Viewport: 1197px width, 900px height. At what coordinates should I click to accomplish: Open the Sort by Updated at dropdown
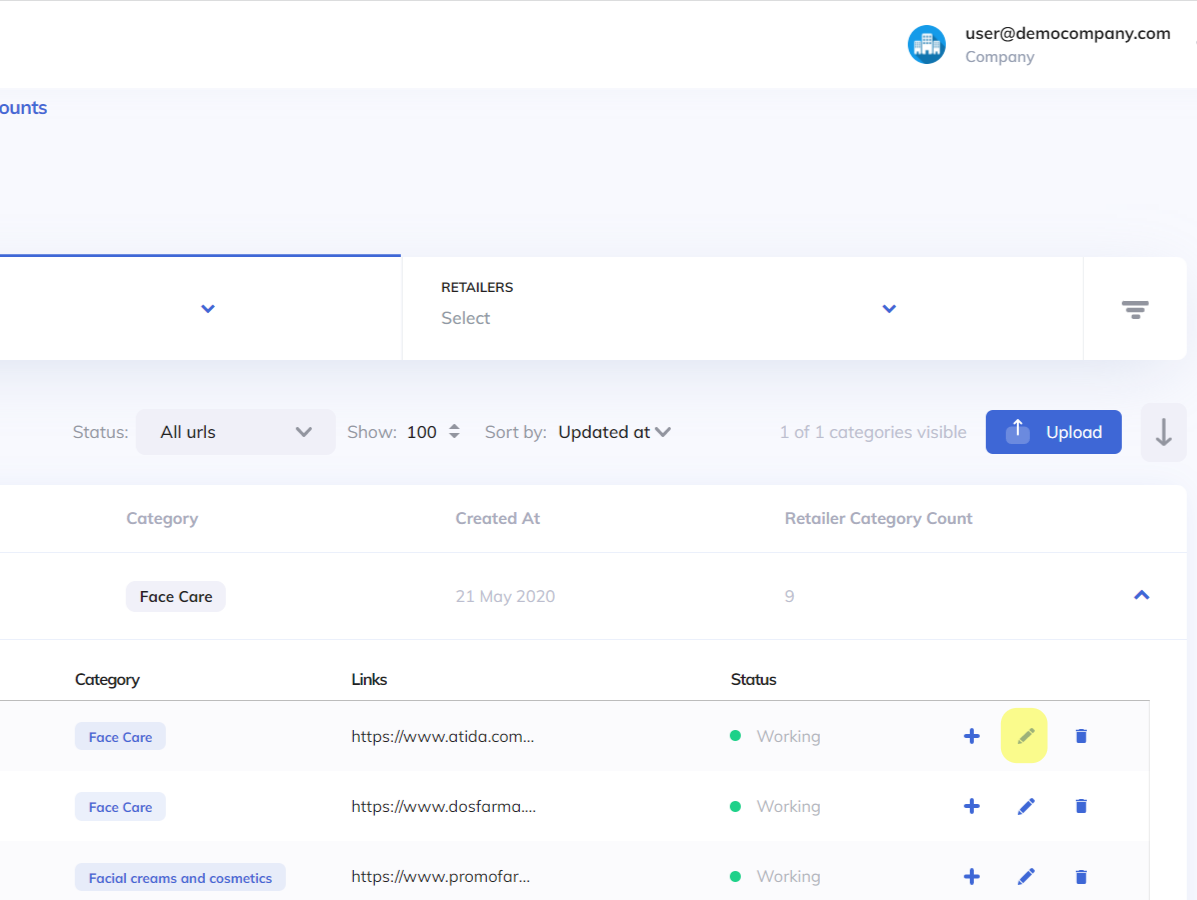[x=614, y=432]
